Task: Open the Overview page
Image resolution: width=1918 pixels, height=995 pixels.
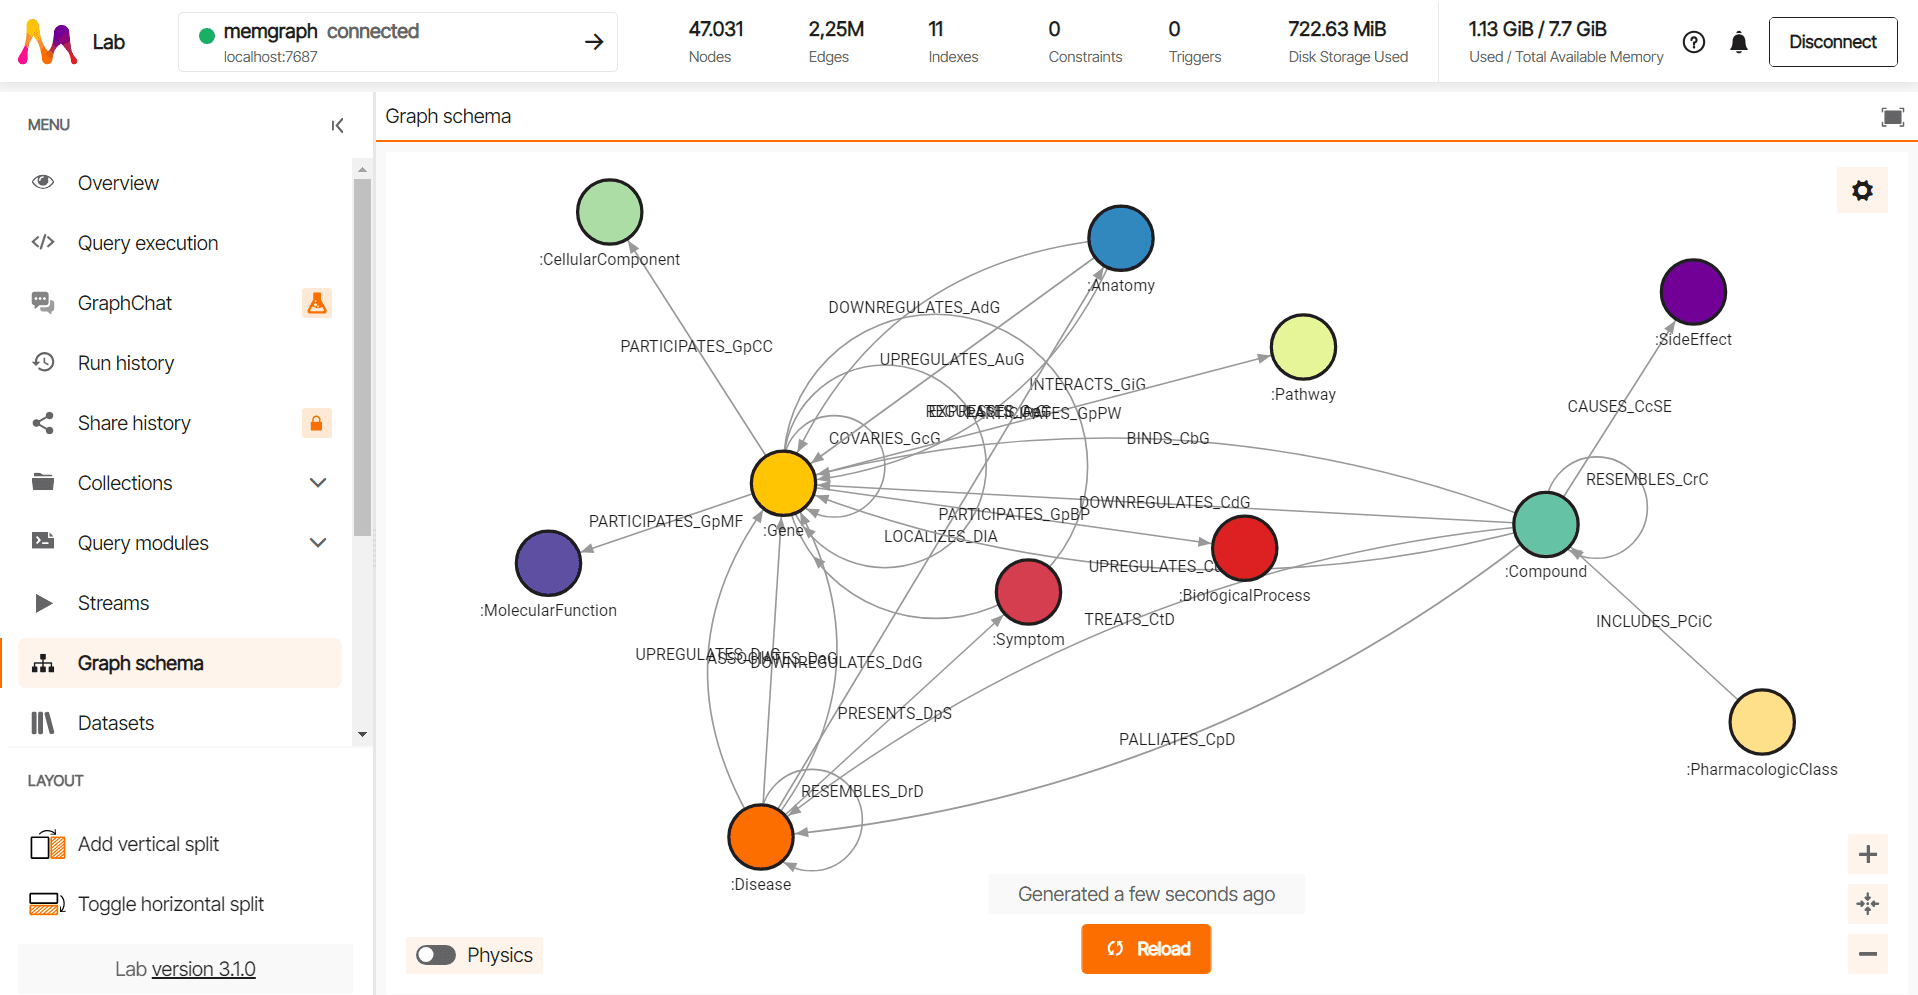Action: point(117,182)
